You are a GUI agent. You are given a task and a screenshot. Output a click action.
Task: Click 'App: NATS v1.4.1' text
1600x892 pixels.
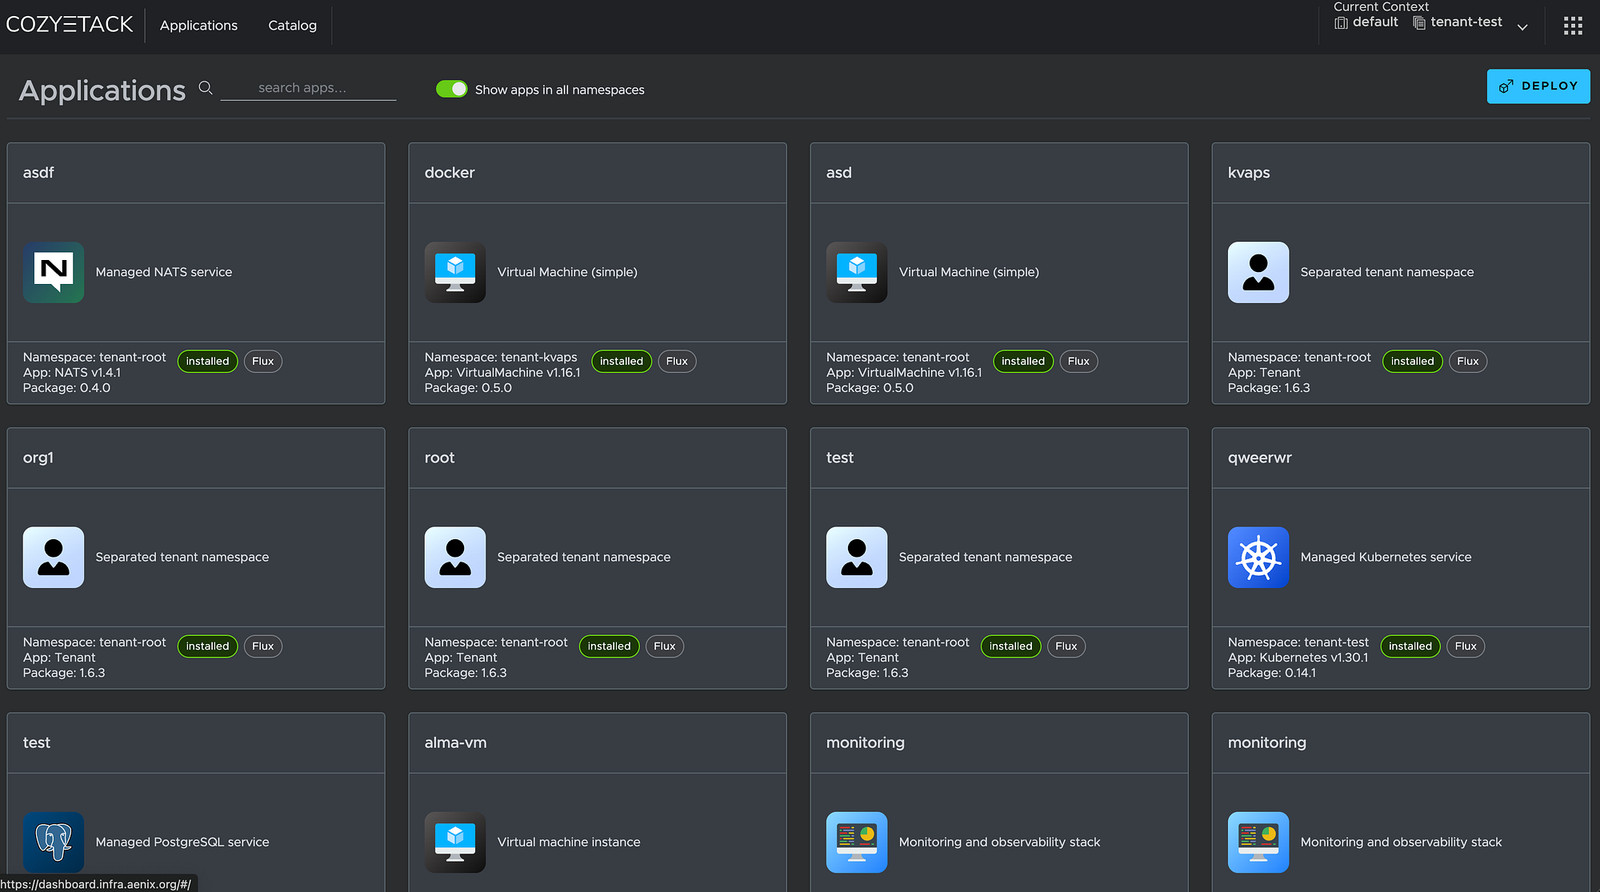pyautogui.click(x=72, y=373)
